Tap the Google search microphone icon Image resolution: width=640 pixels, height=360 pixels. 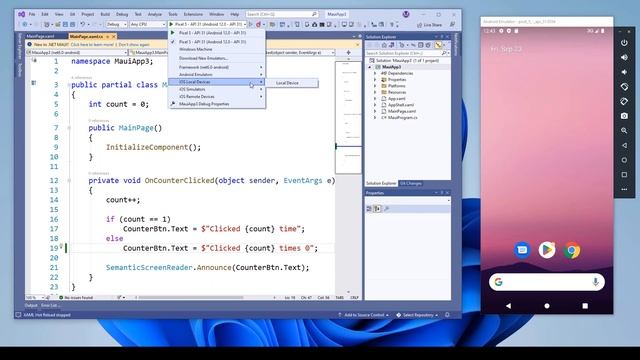(x=596, y=282)
